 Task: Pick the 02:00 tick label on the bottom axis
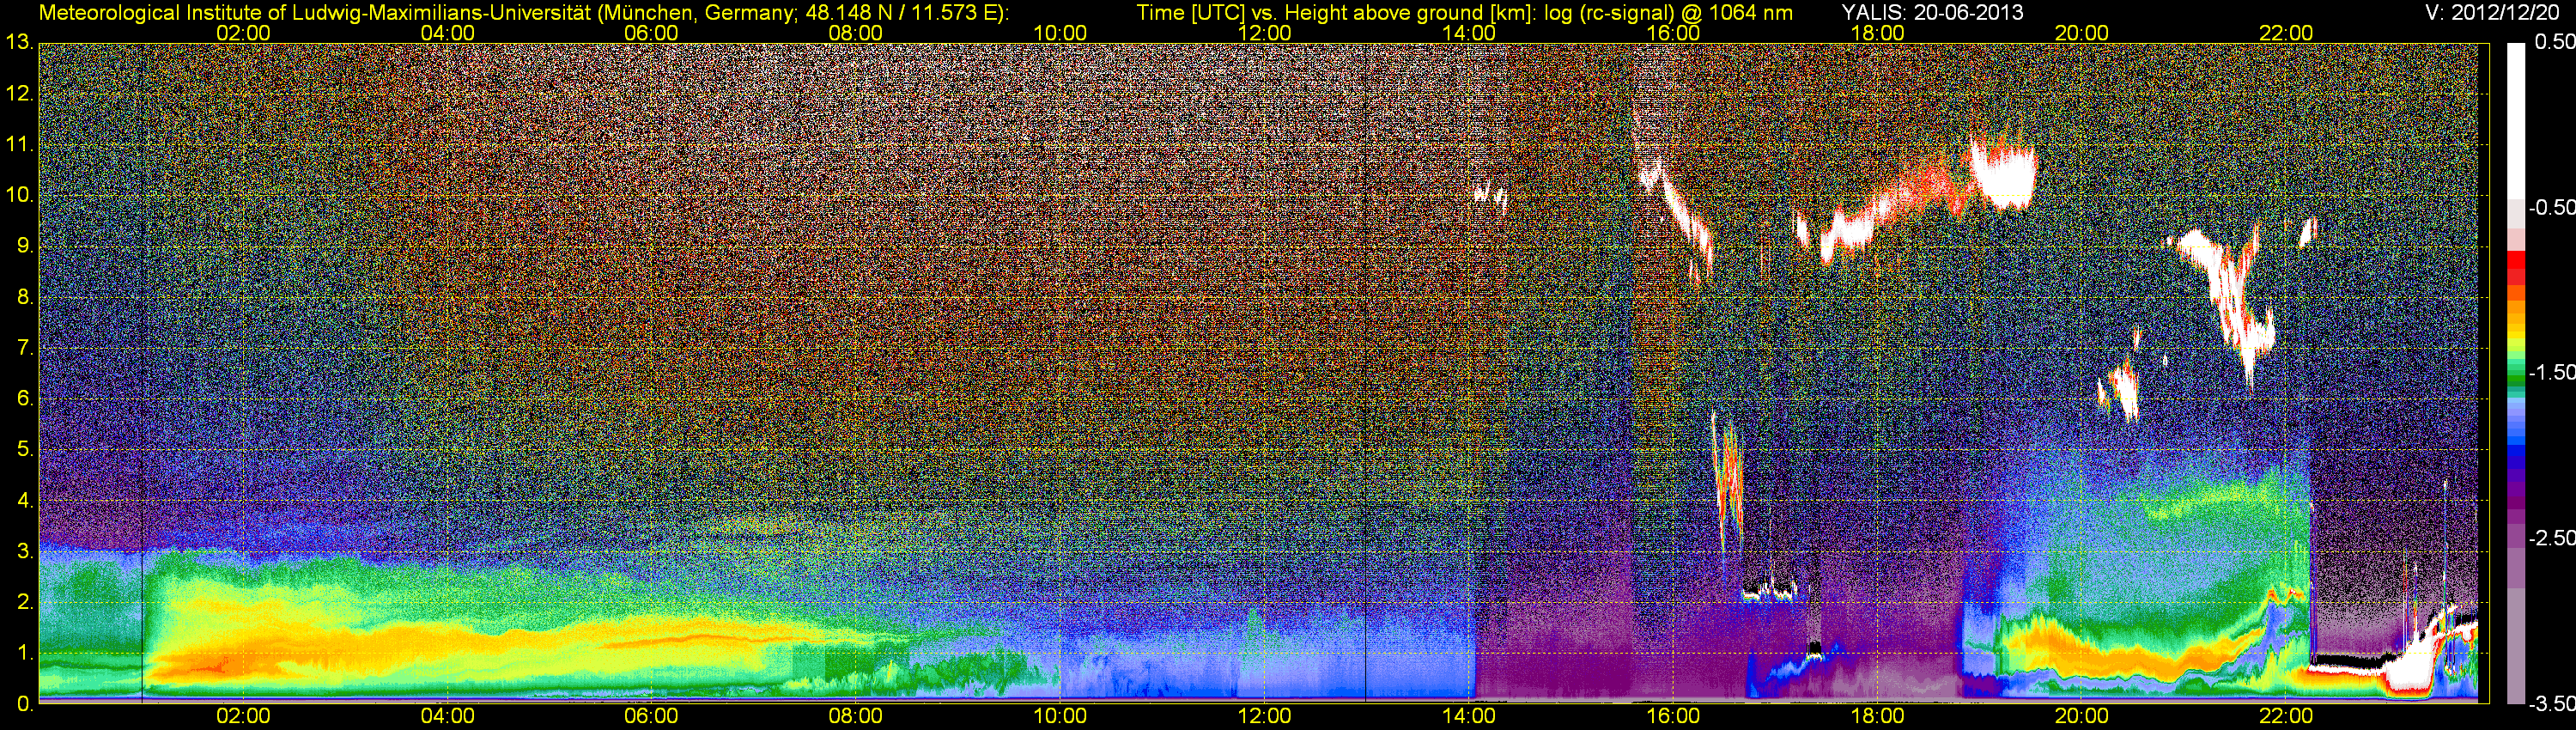coord(243,716)
